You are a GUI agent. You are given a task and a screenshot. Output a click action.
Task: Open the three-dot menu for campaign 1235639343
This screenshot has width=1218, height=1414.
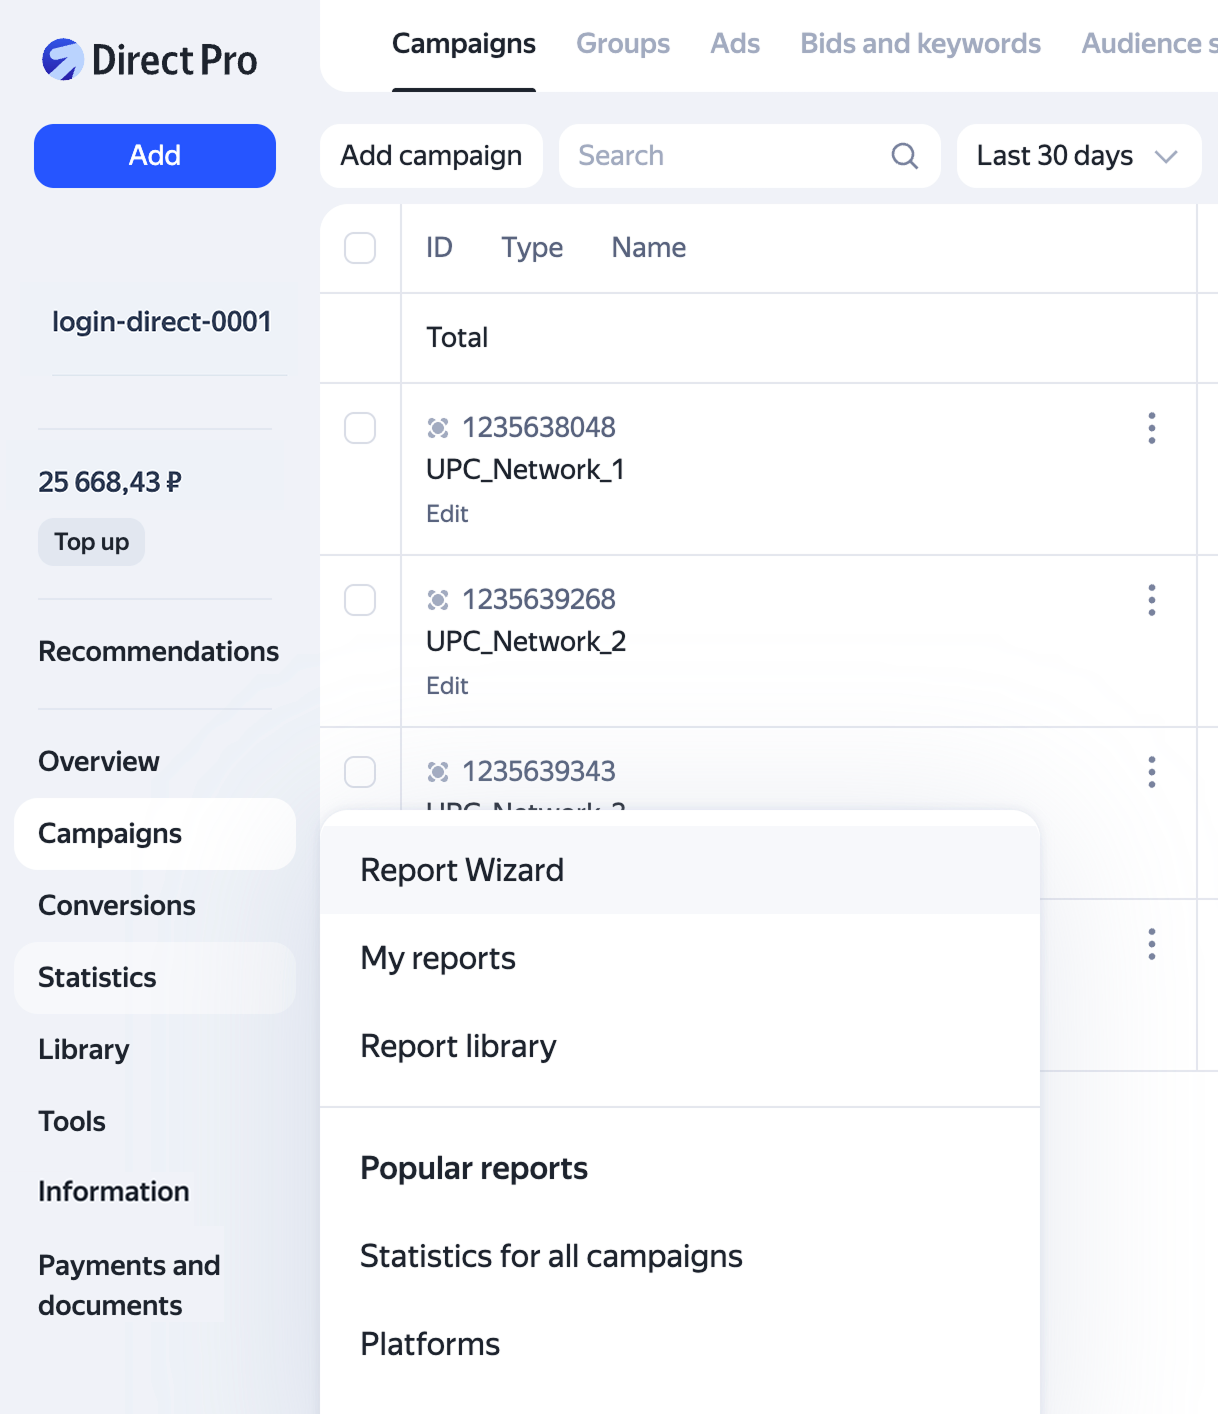point(1152,772)
